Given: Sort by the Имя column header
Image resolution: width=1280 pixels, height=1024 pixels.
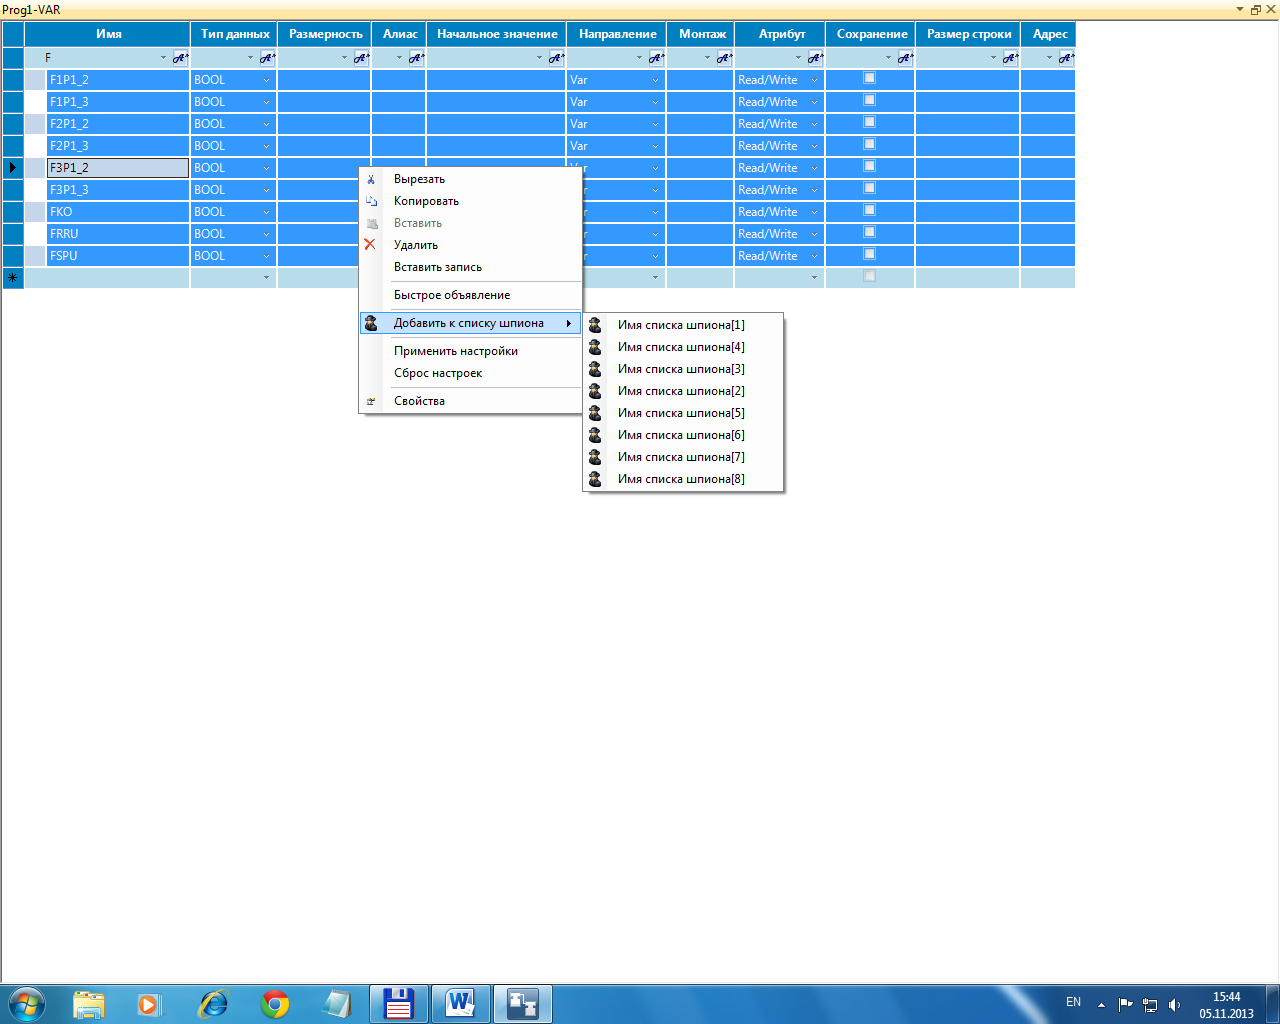Looking at the screenshot, I should pyautogui.click(x=108, y=34).
